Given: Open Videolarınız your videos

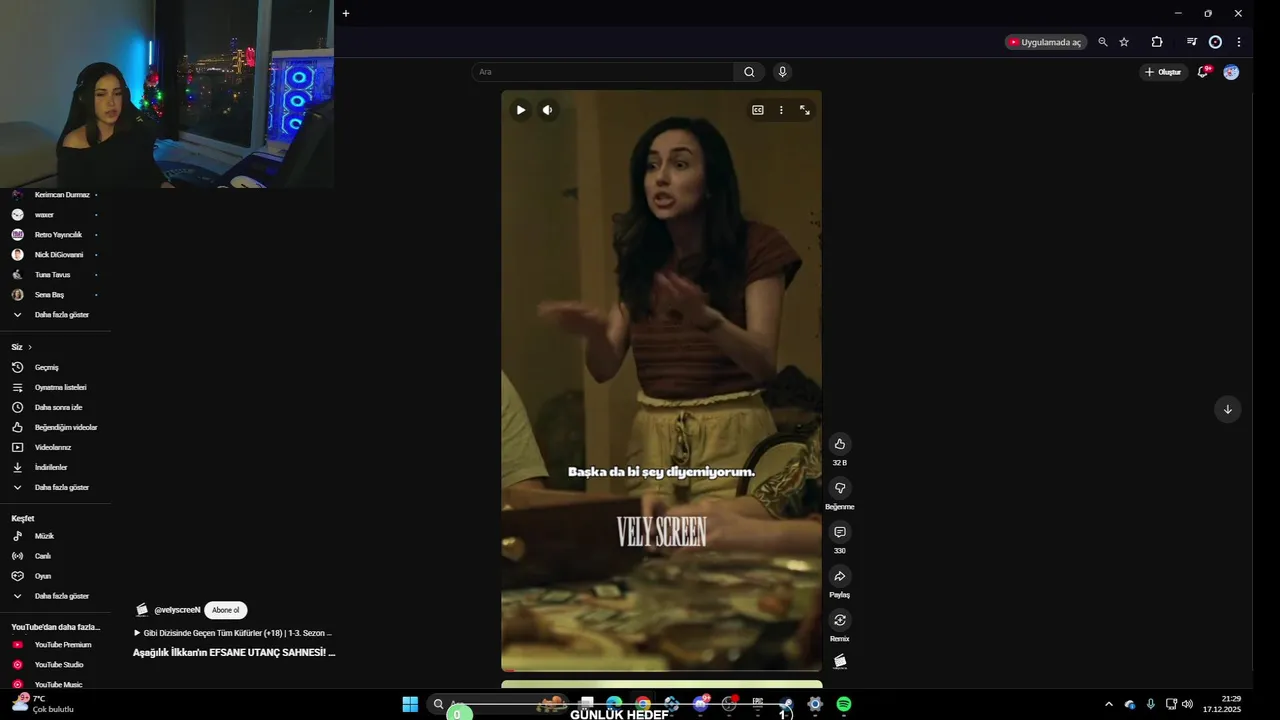Looking at the screenshot, I should (55, 447).
